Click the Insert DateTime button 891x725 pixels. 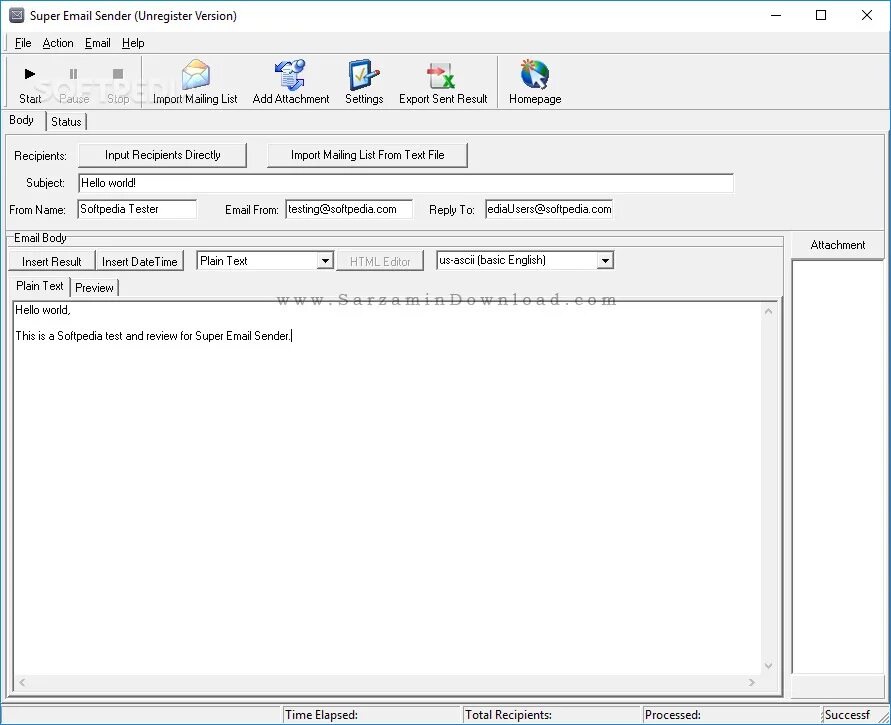[x=140, y=261]
